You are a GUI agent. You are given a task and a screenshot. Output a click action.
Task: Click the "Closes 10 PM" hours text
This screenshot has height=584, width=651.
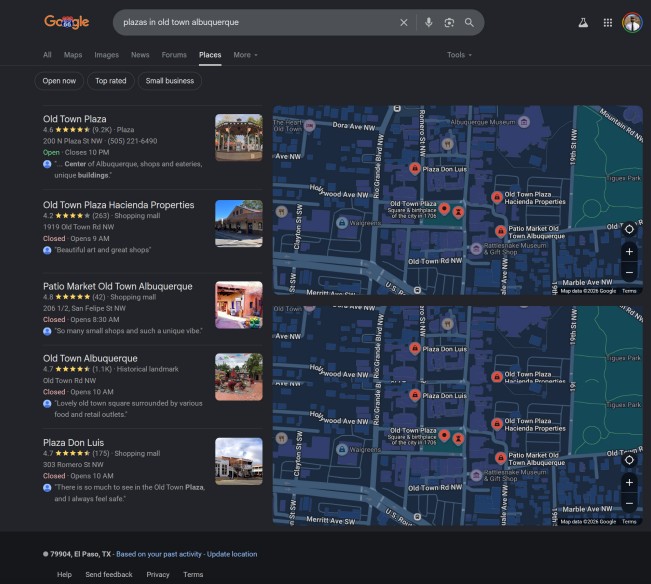(87, 152)
